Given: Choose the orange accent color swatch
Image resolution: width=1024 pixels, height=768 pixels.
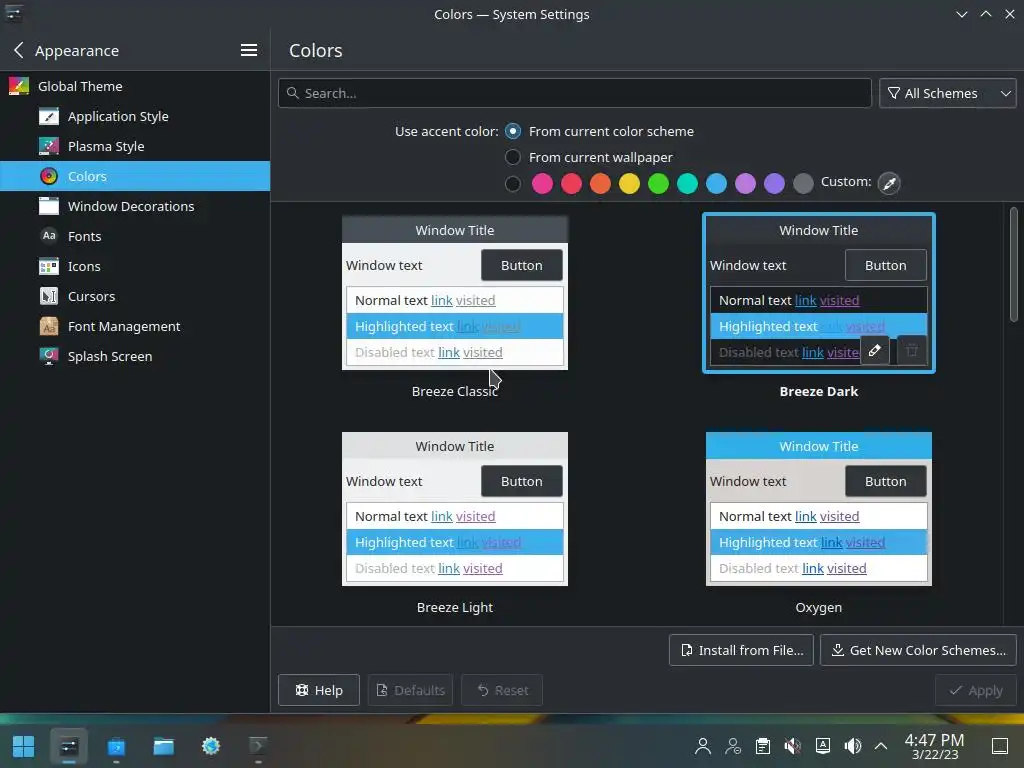Looking at the screenshot, I should coord(600,184).
